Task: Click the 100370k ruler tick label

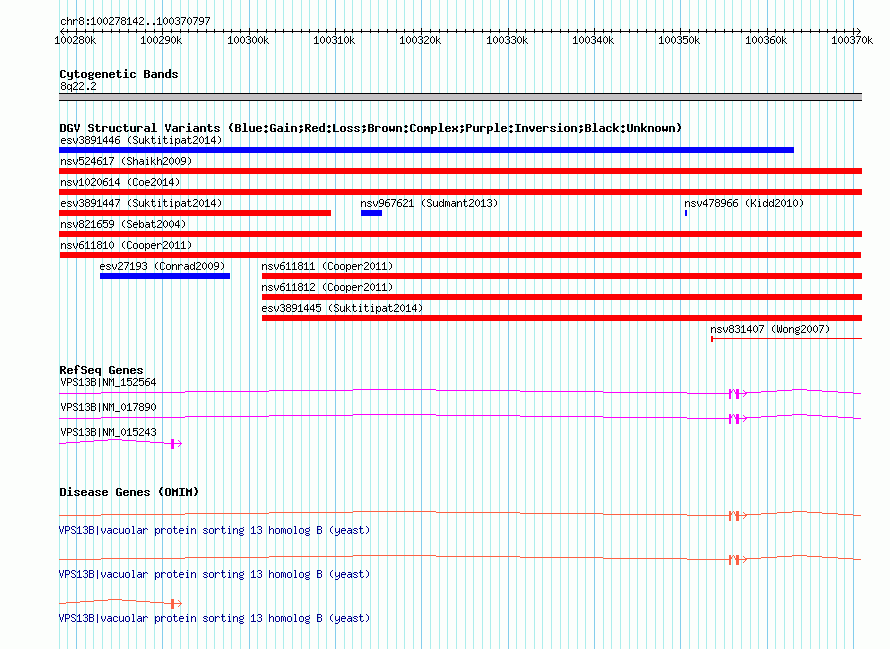Action: [852, 40]
